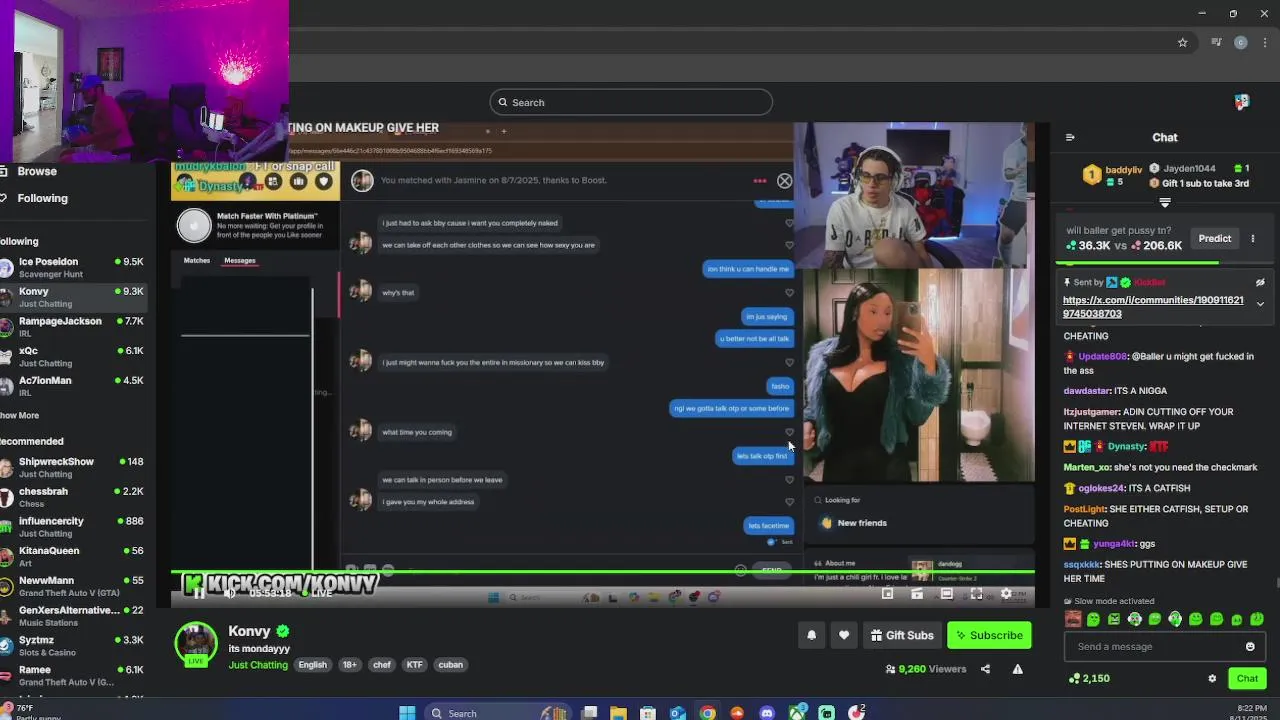The height and width of the screenshot is (720, 1280).
Task: Open Just Chatting category link
Action: pyautogui.click(x=258, y=665)
